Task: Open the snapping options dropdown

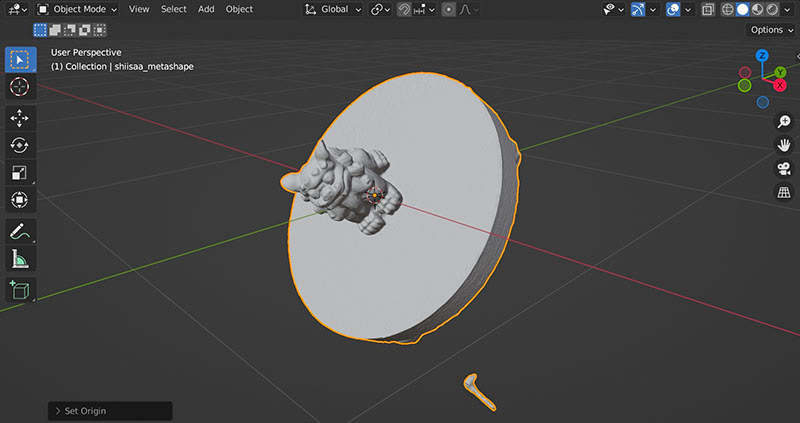Action: pos(424,9)
